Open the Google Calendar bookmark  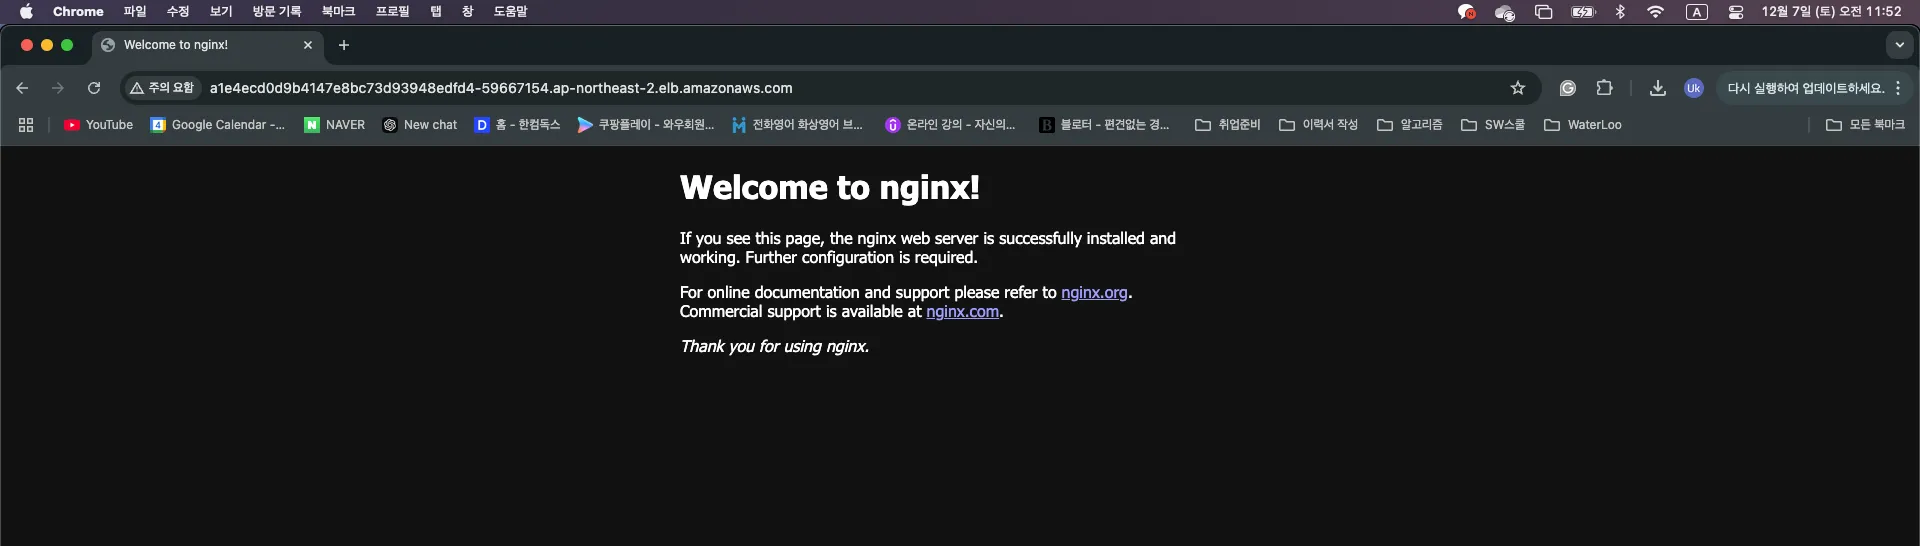(x=218, y=125)
